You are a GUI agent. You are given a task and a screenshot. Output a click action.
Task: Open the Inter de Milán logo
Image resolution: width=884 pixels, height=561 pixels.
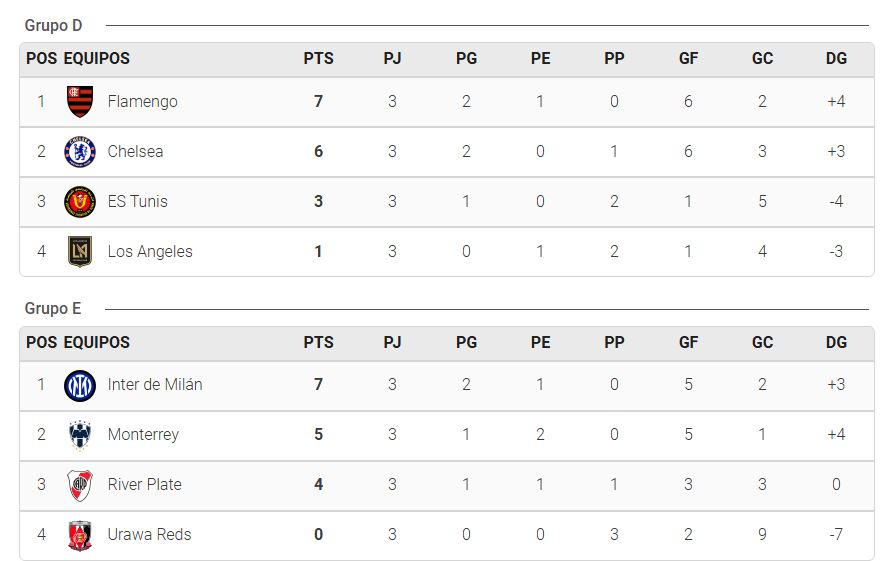pos(80,386)
